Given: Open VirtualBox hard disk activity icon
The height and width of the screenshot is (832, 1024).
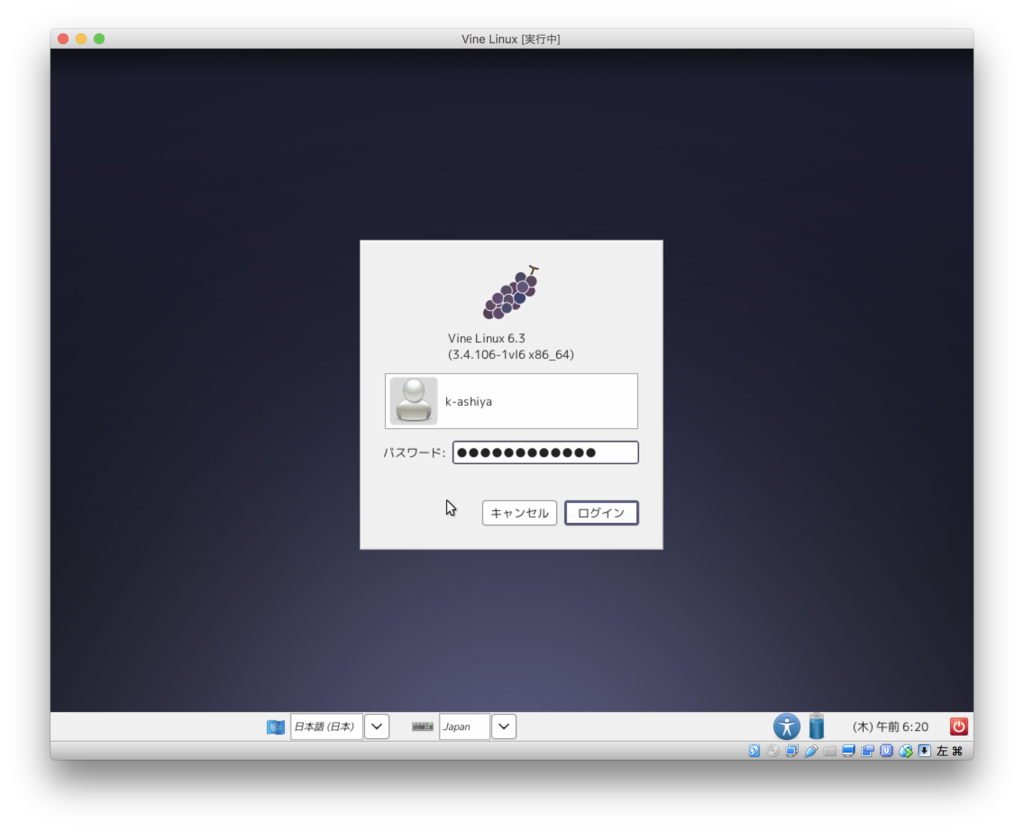Looking at the screenshot, I should tap(754, 751).
